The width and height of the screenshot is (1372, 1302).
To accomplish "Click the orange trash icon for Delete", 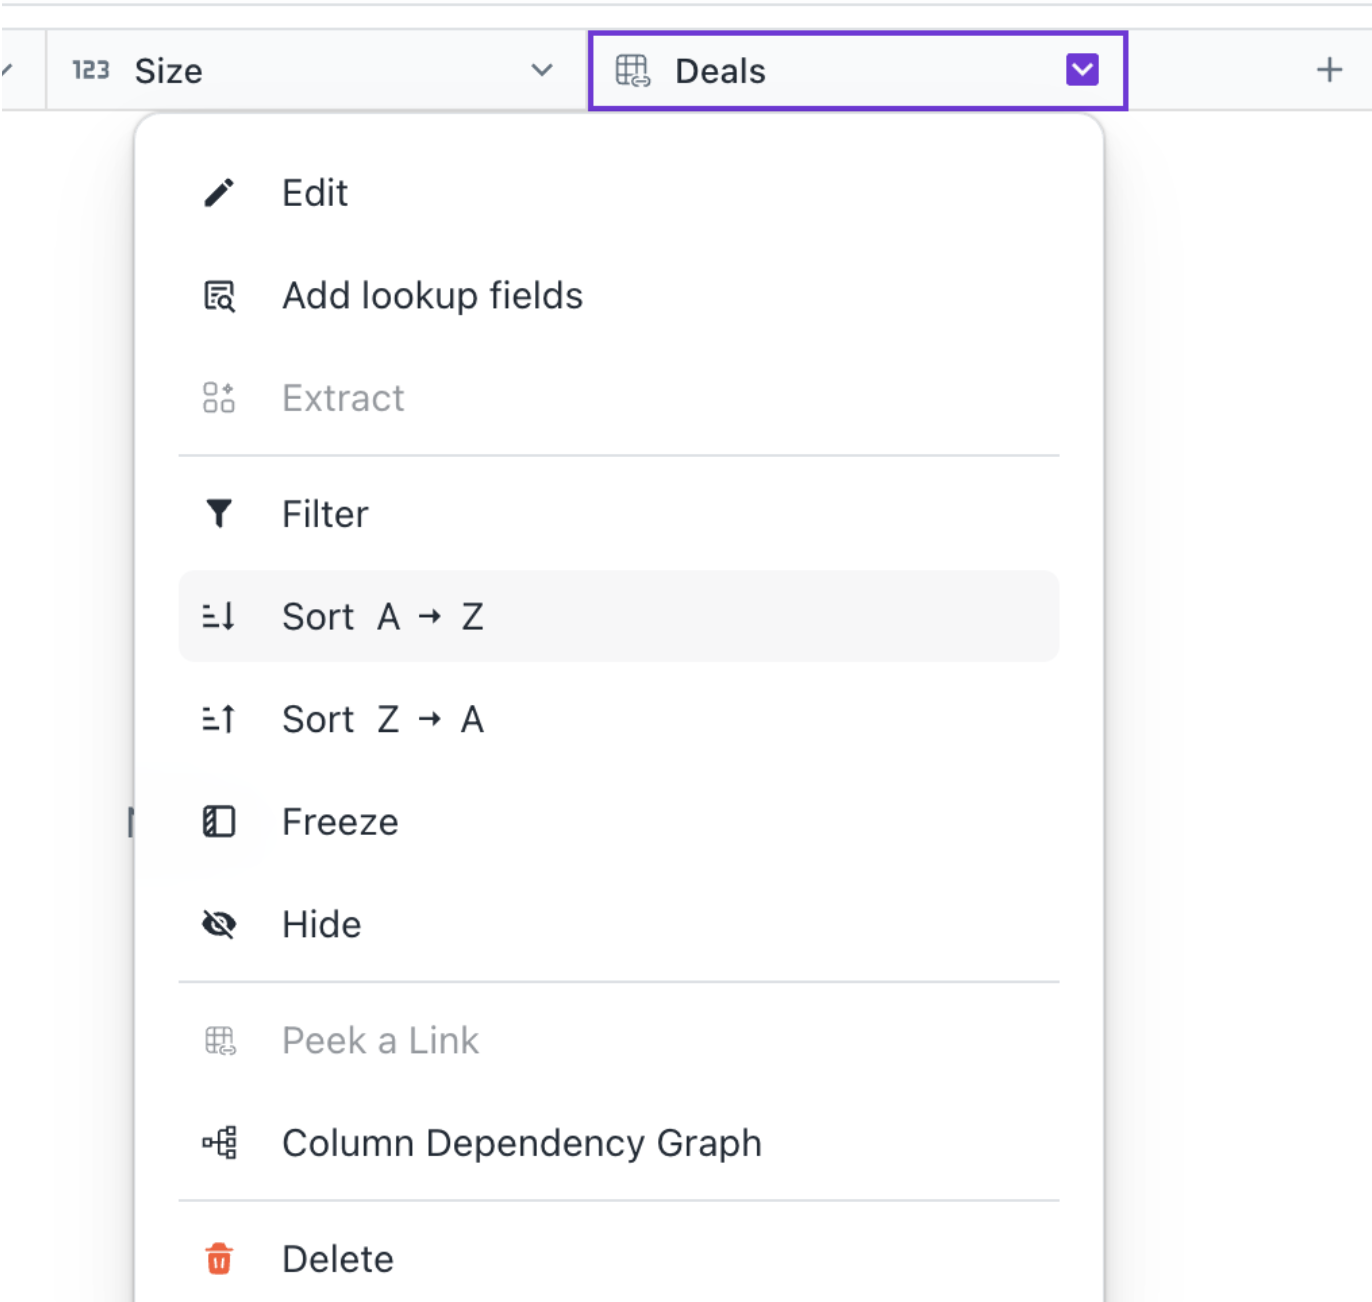I will (x=219, y=1259).
